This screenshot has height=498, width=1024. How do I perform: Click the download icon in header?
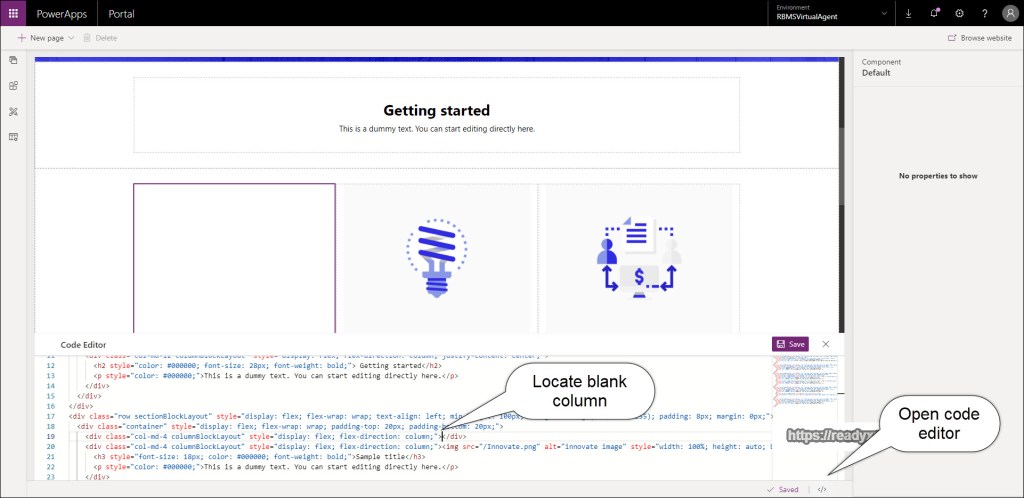(908, 13)
